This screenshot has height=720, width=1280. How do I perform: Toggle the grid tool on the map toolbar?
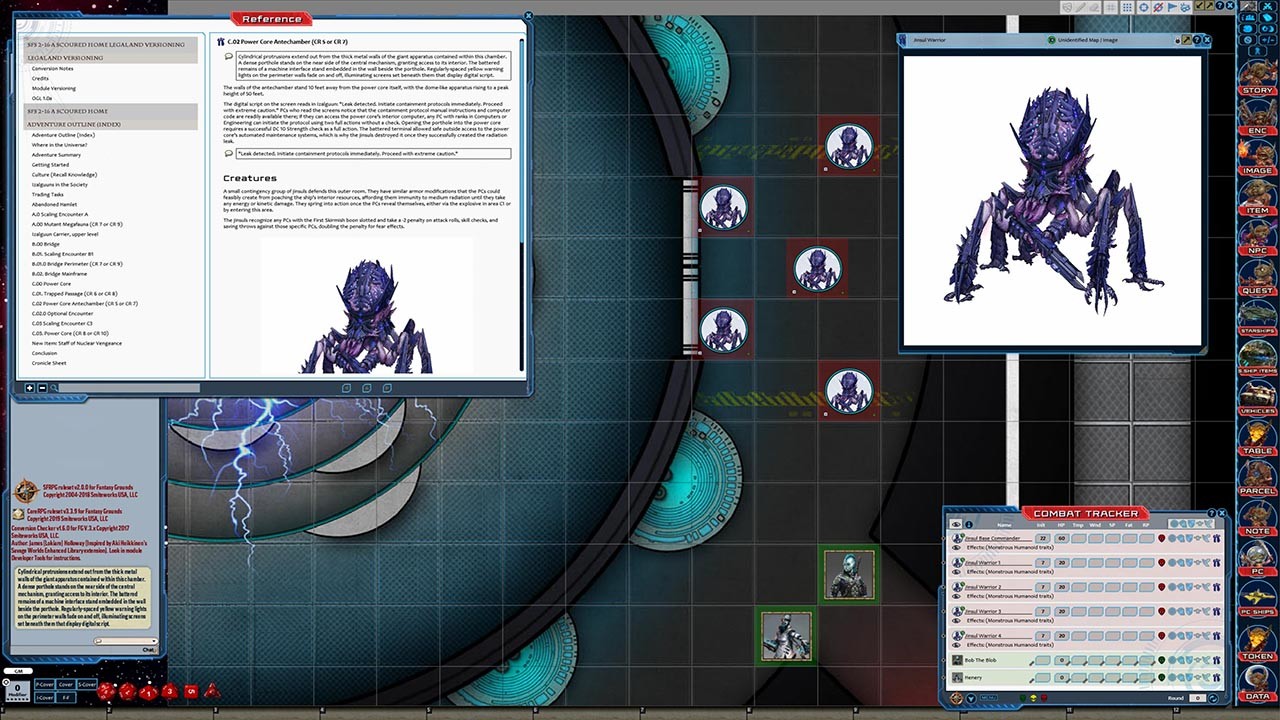click(1113, 7)
